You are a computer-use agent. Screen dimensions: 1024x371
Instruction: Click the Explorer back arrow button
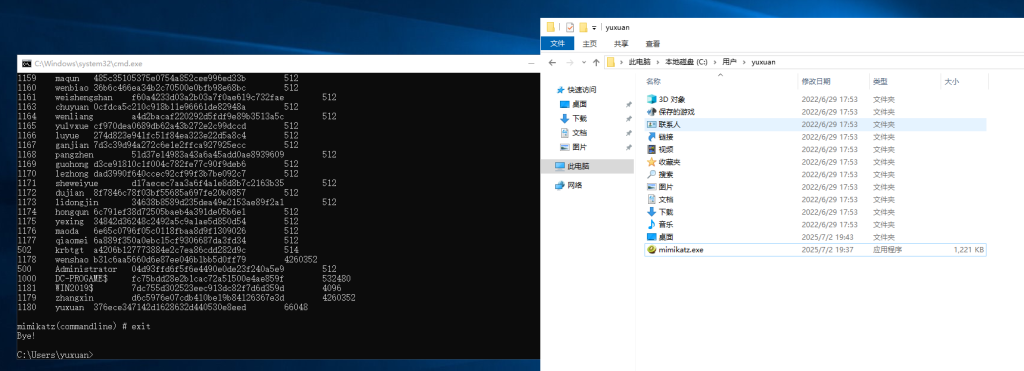pyautogui.click(x=552, y=62)
